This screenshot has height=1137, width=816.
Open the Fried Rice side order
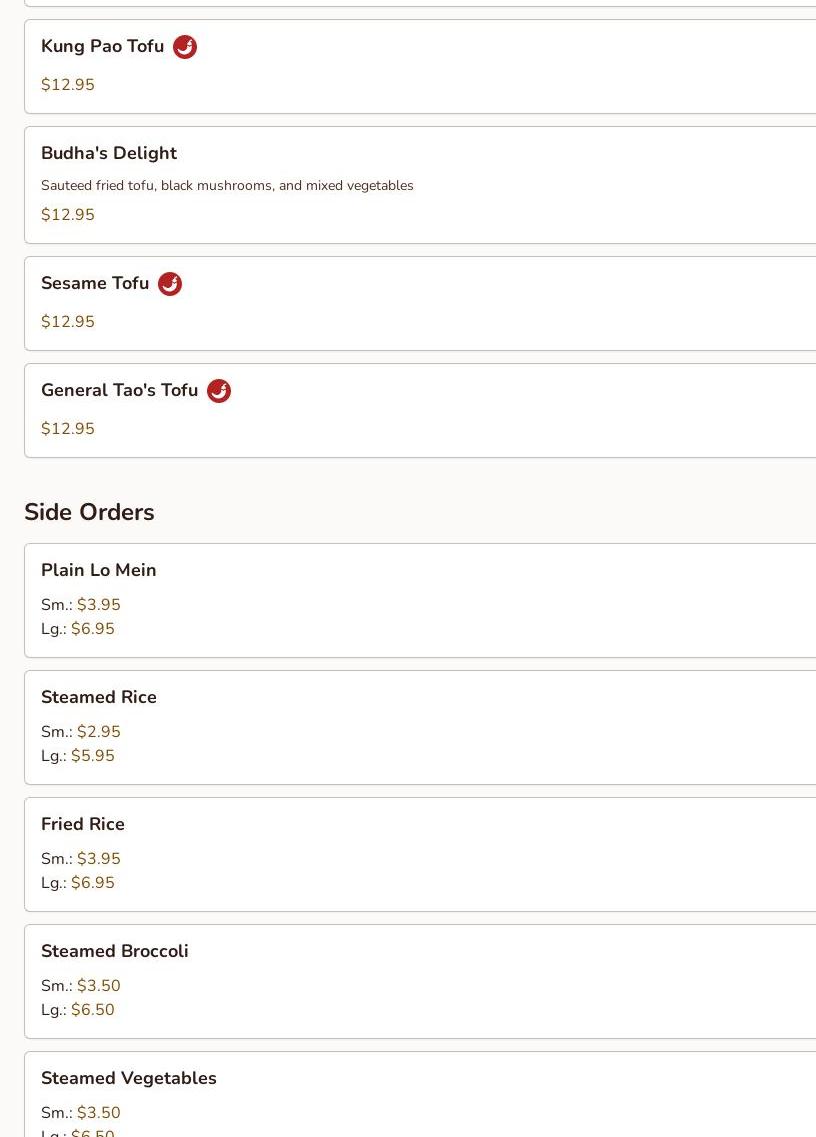click(x=83, y=824)
